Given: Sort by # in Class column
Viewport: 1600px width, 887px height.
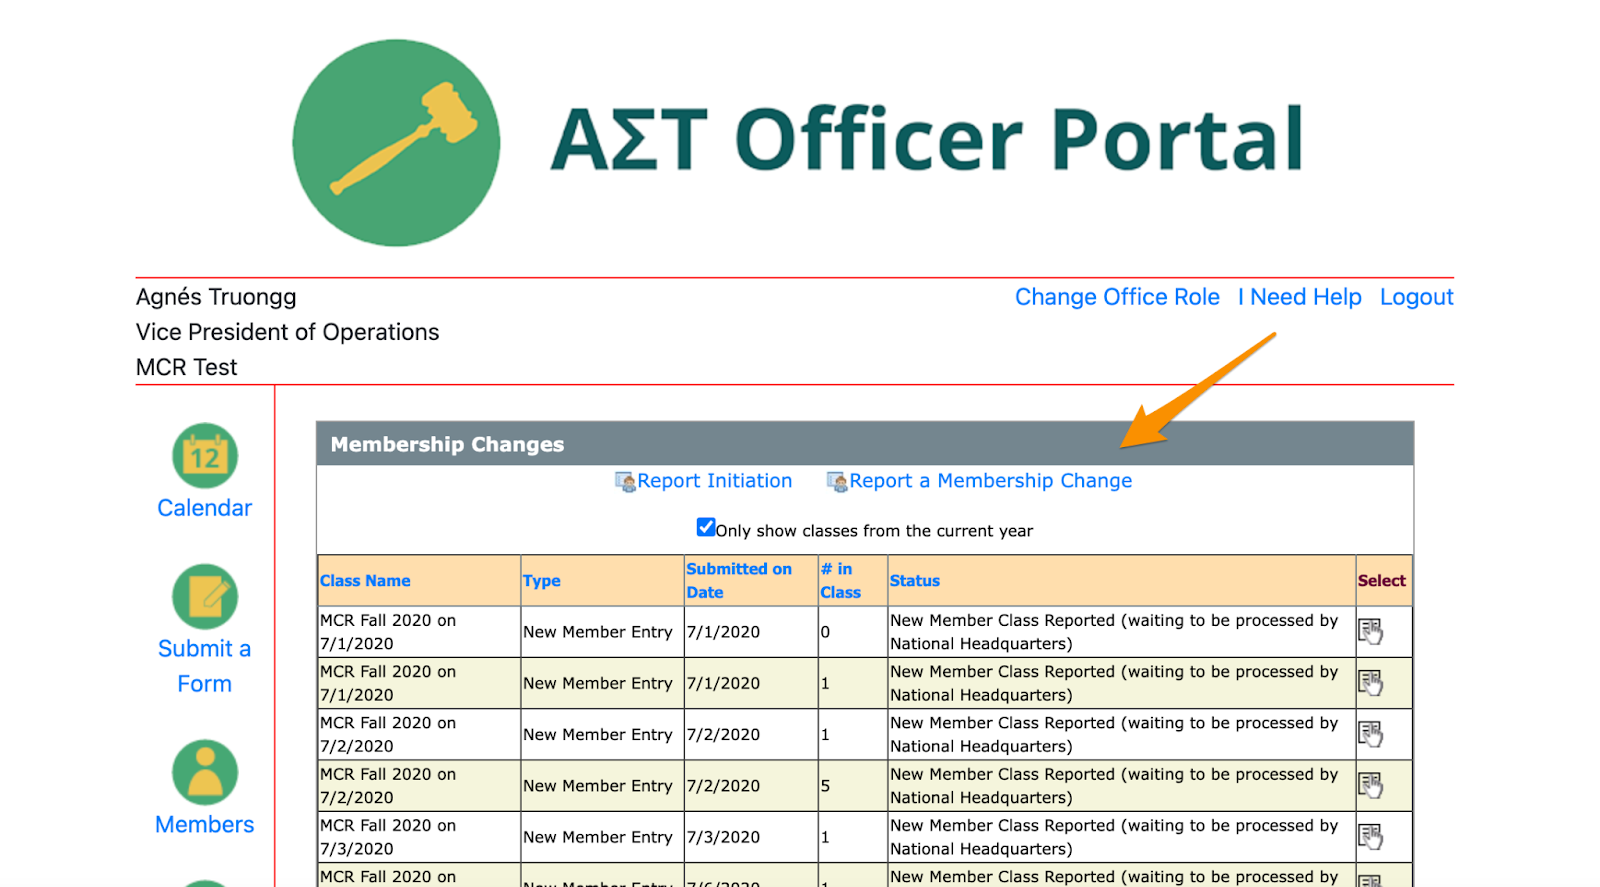Looking at the screenshot, I should pos(841,581).
